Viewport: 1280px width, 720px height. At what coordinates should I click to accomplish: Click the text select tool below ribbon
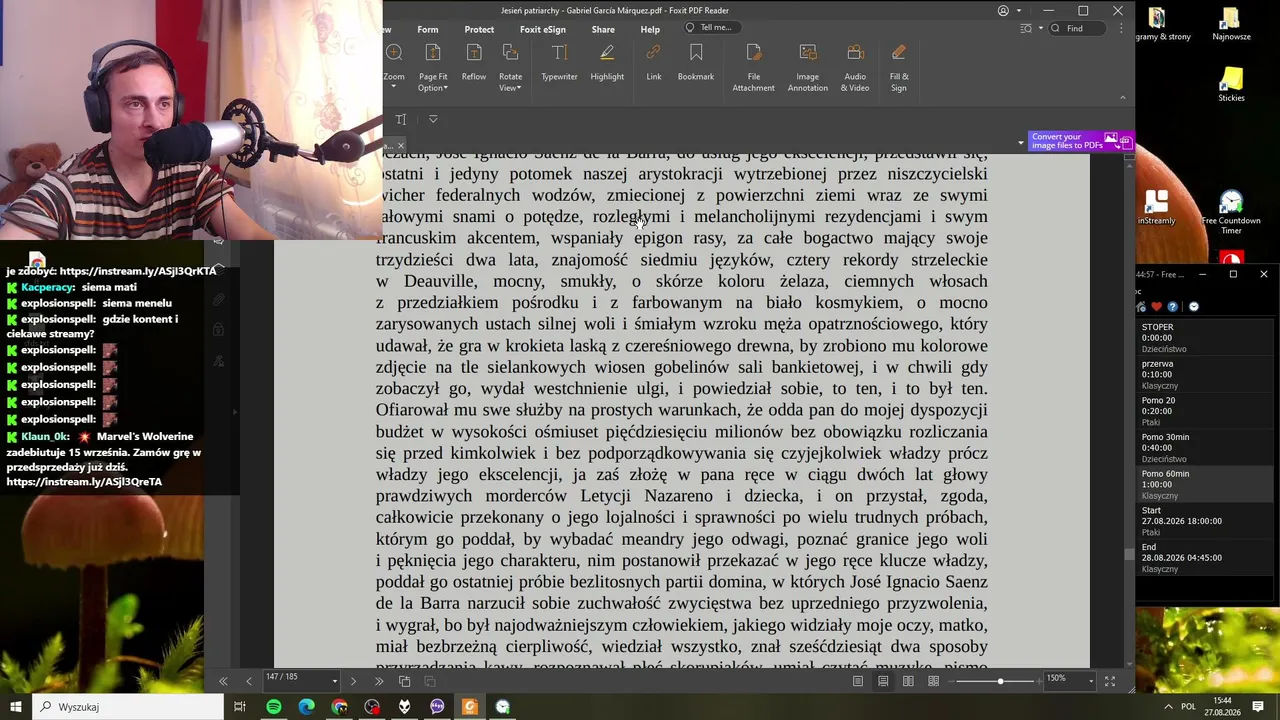click(x=400, y=119)
